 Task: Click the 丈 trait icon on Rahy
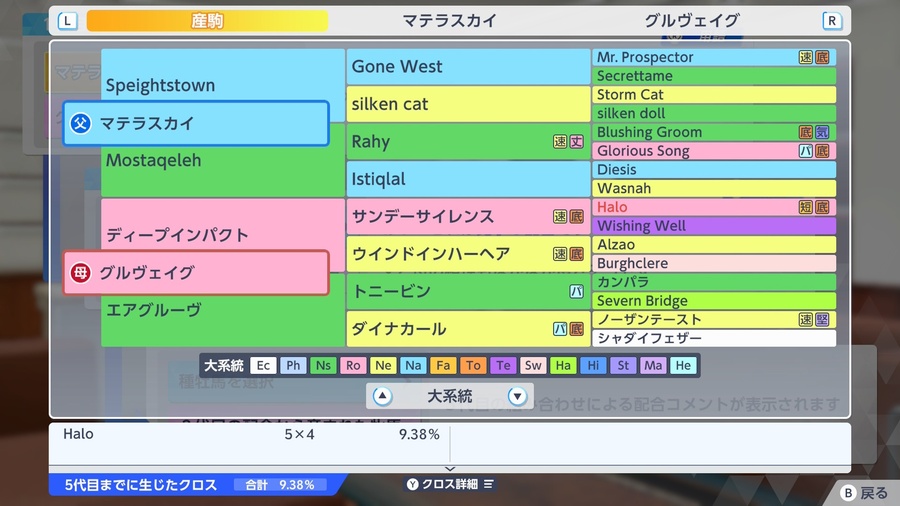(x=576, y=142)
